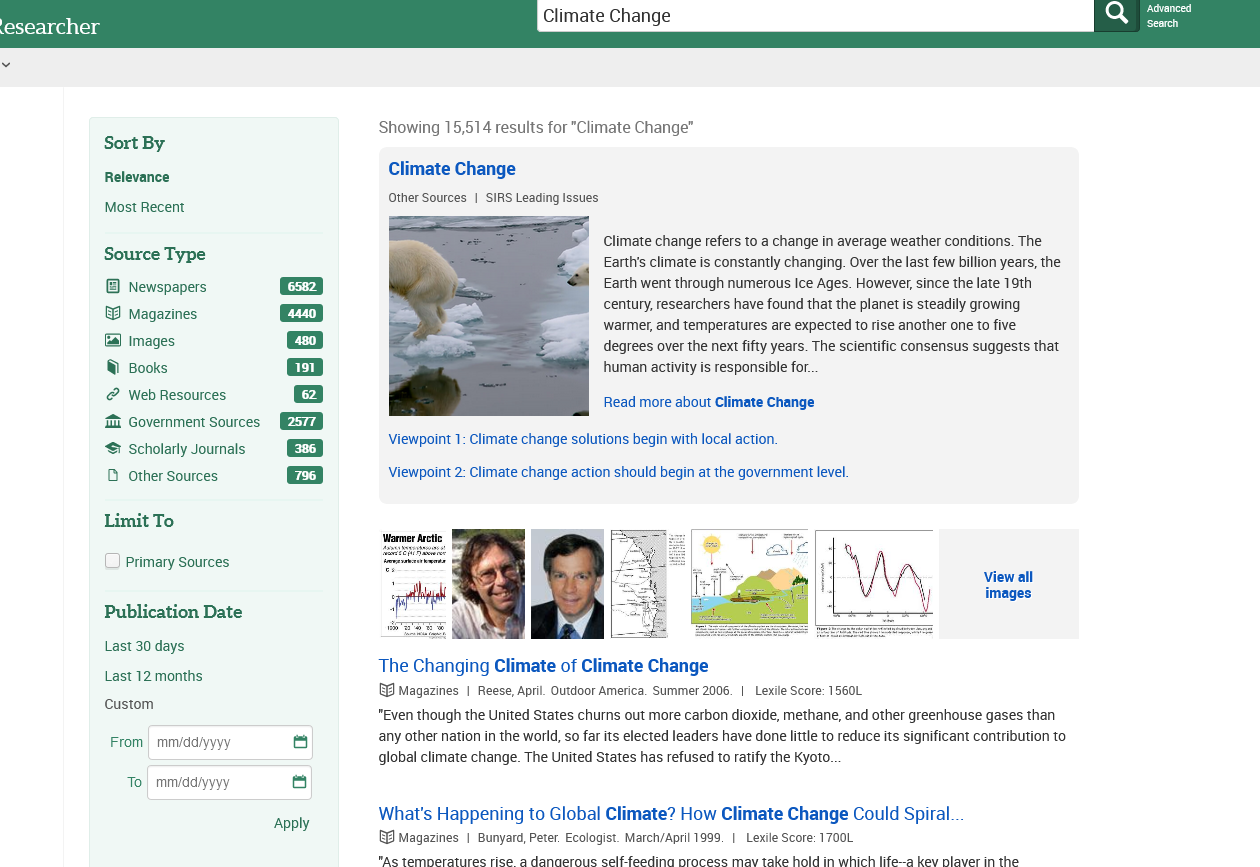Open the Advanced Search link
The image size is (1260, 867).
(1168, 16)
